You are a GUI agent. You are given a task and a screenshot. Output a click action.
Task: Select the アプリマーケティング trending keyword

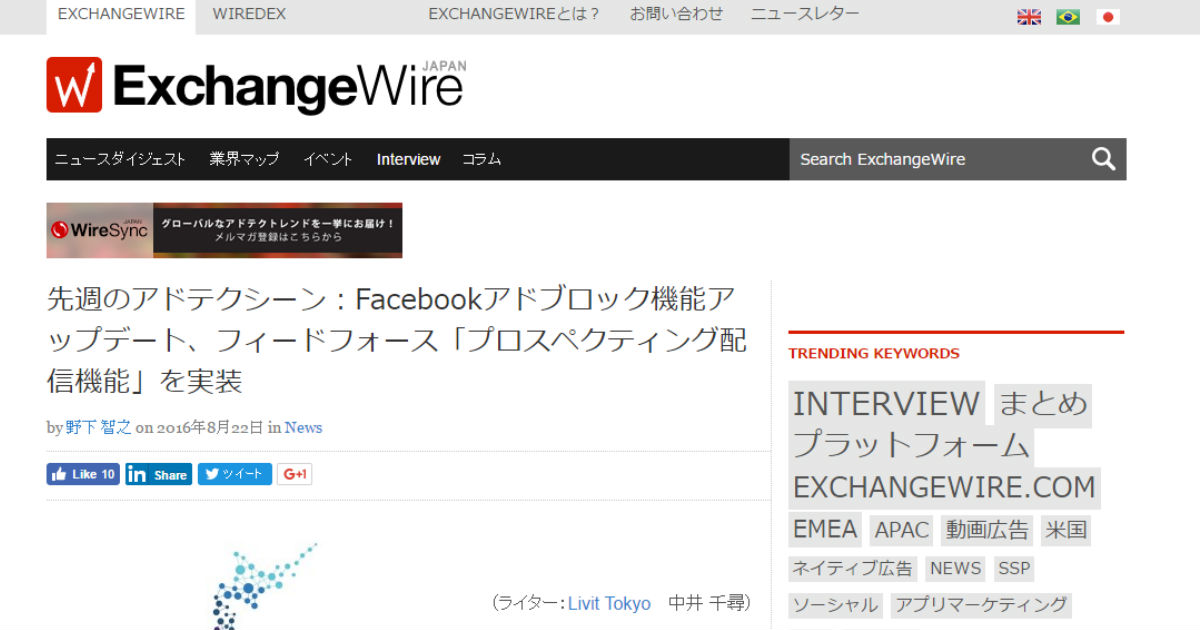[981, 605]
